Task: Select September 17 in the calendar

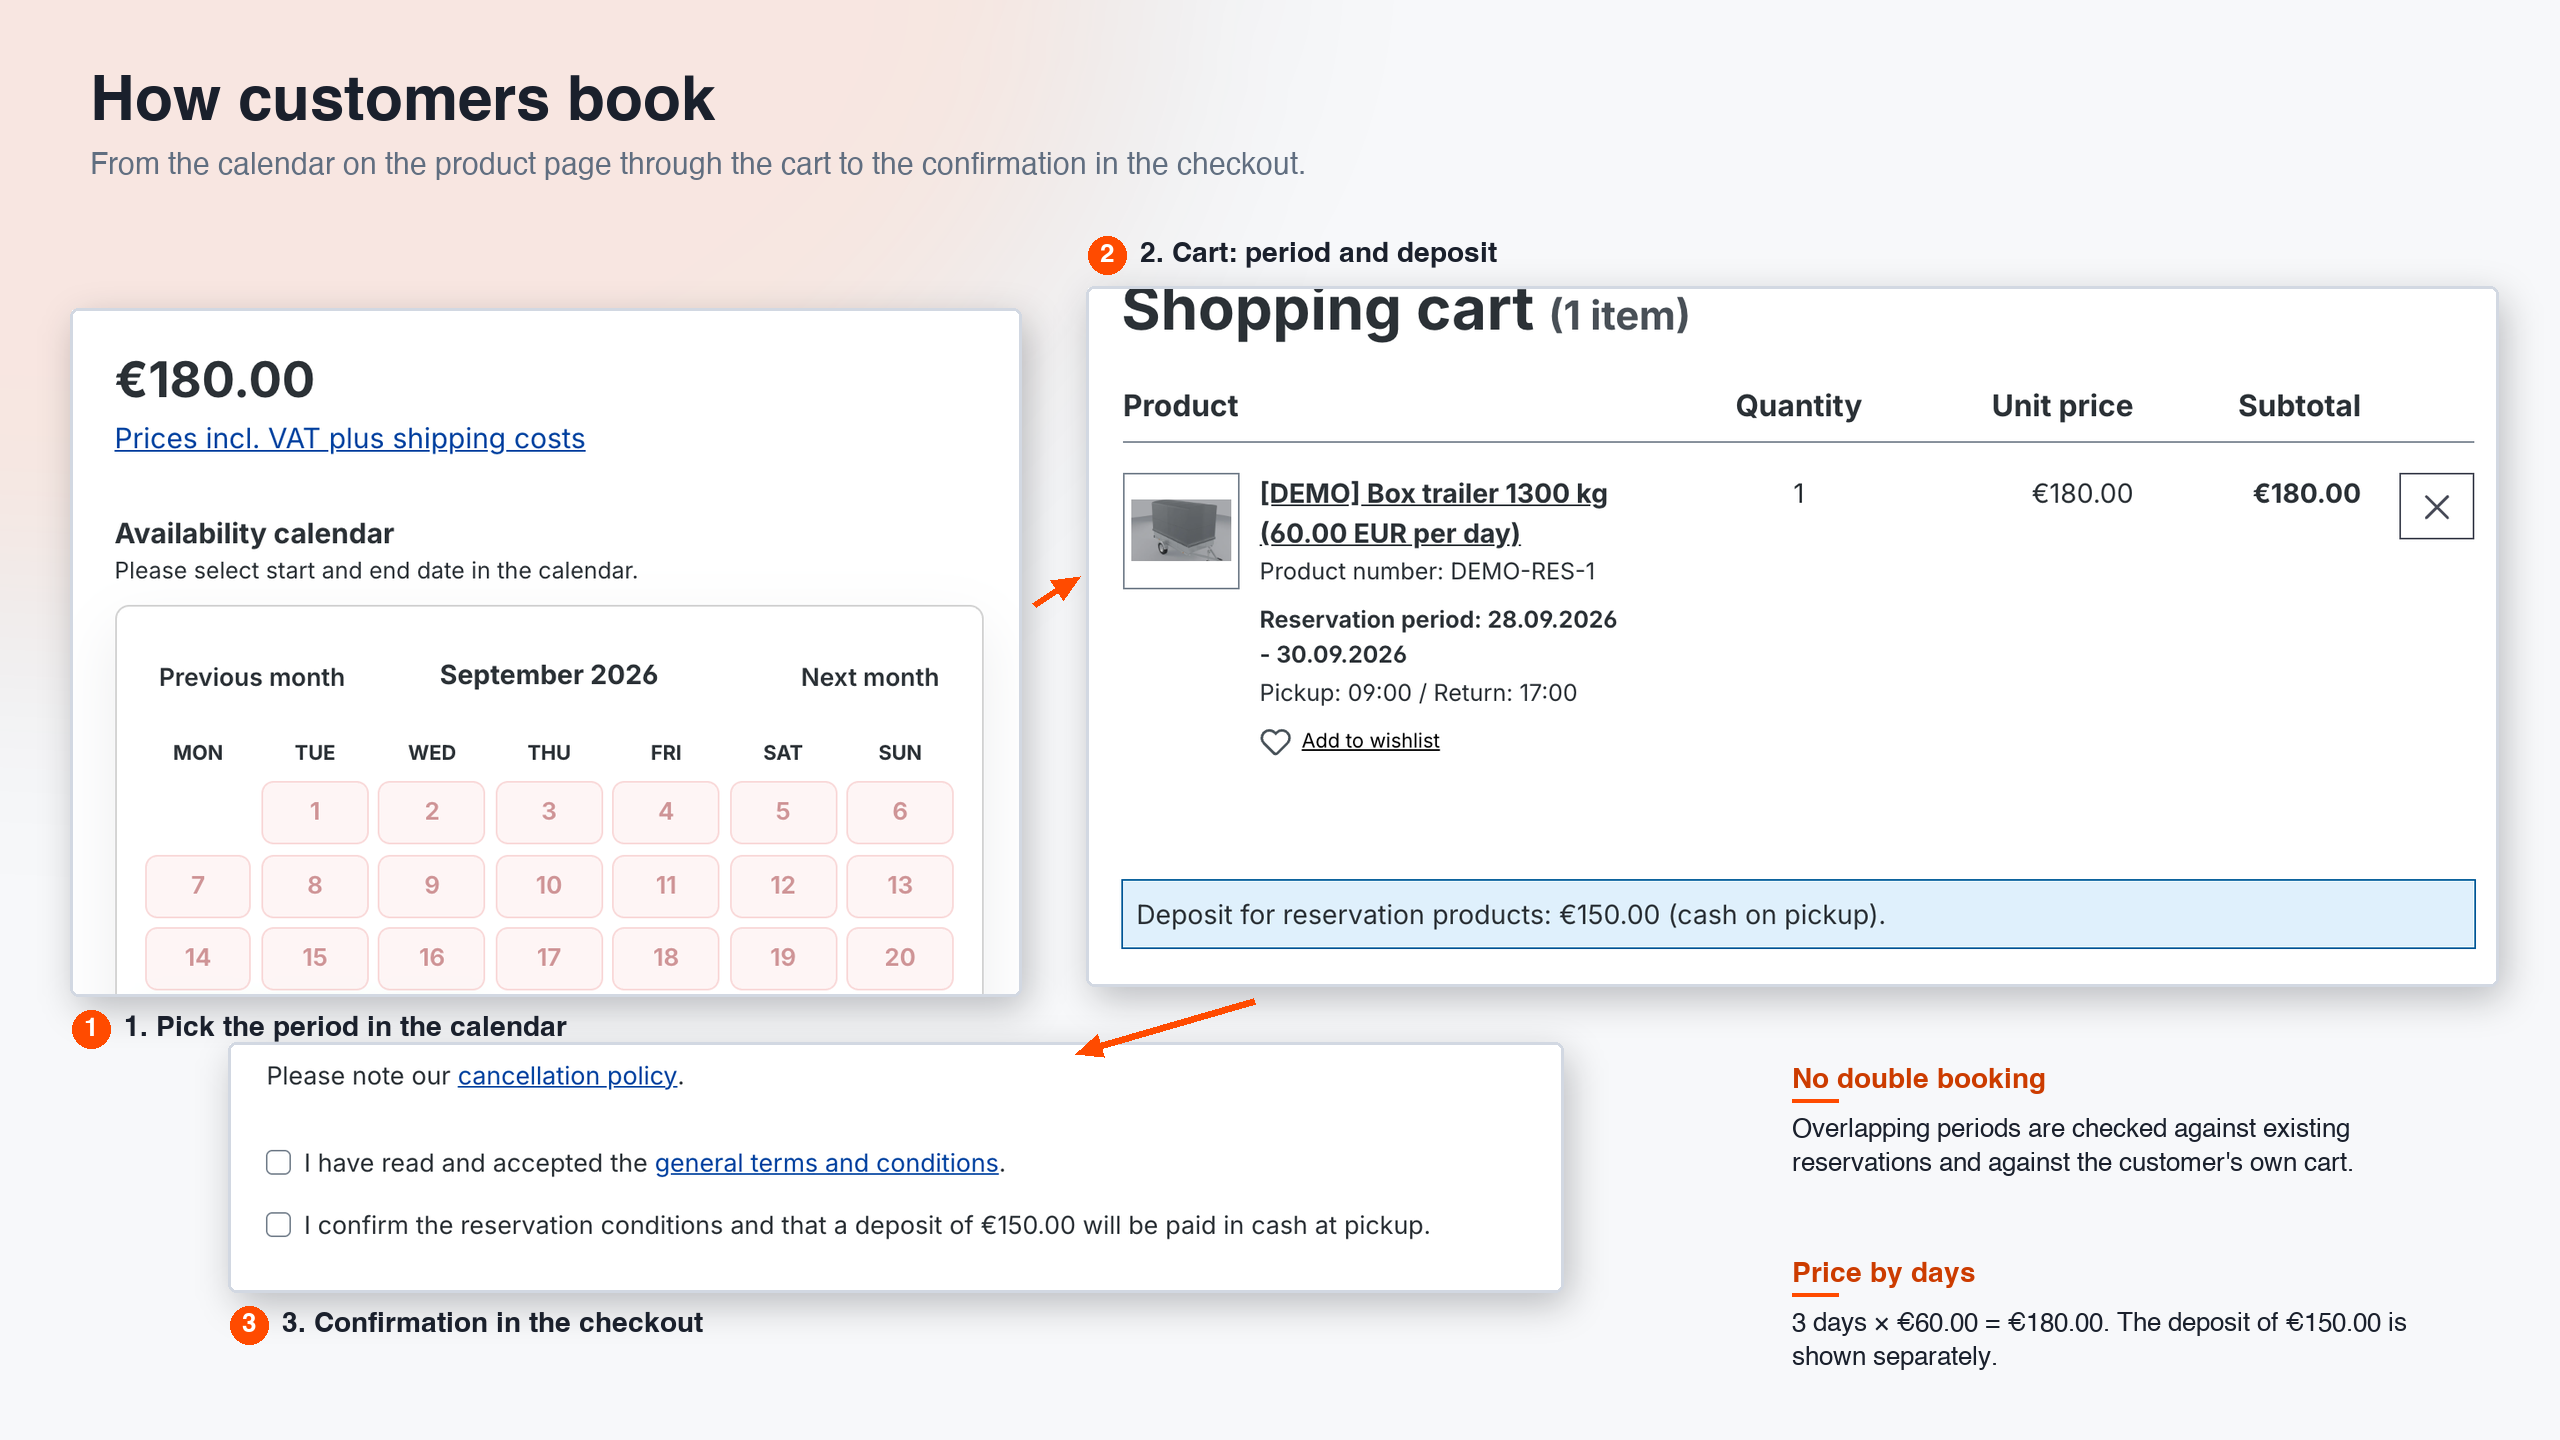Action: 549,958
